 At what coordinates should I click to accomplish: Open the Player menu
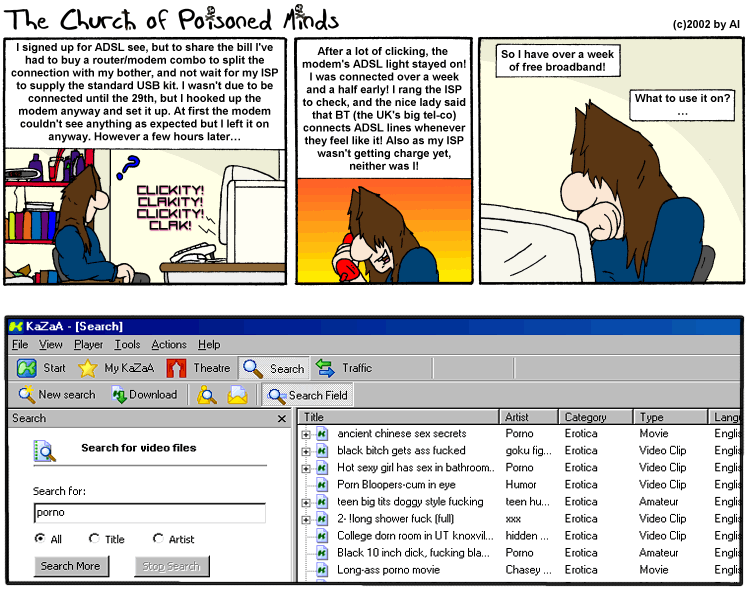(88, 345)
